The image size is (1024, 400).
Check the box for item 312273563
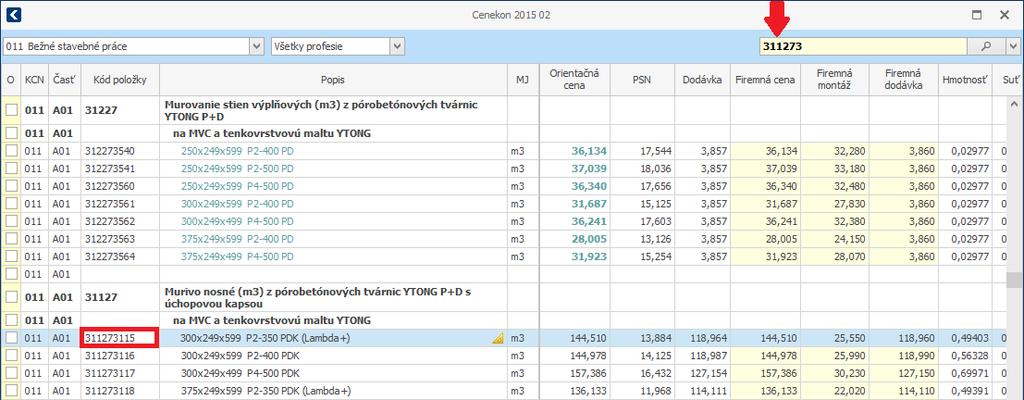11,239
